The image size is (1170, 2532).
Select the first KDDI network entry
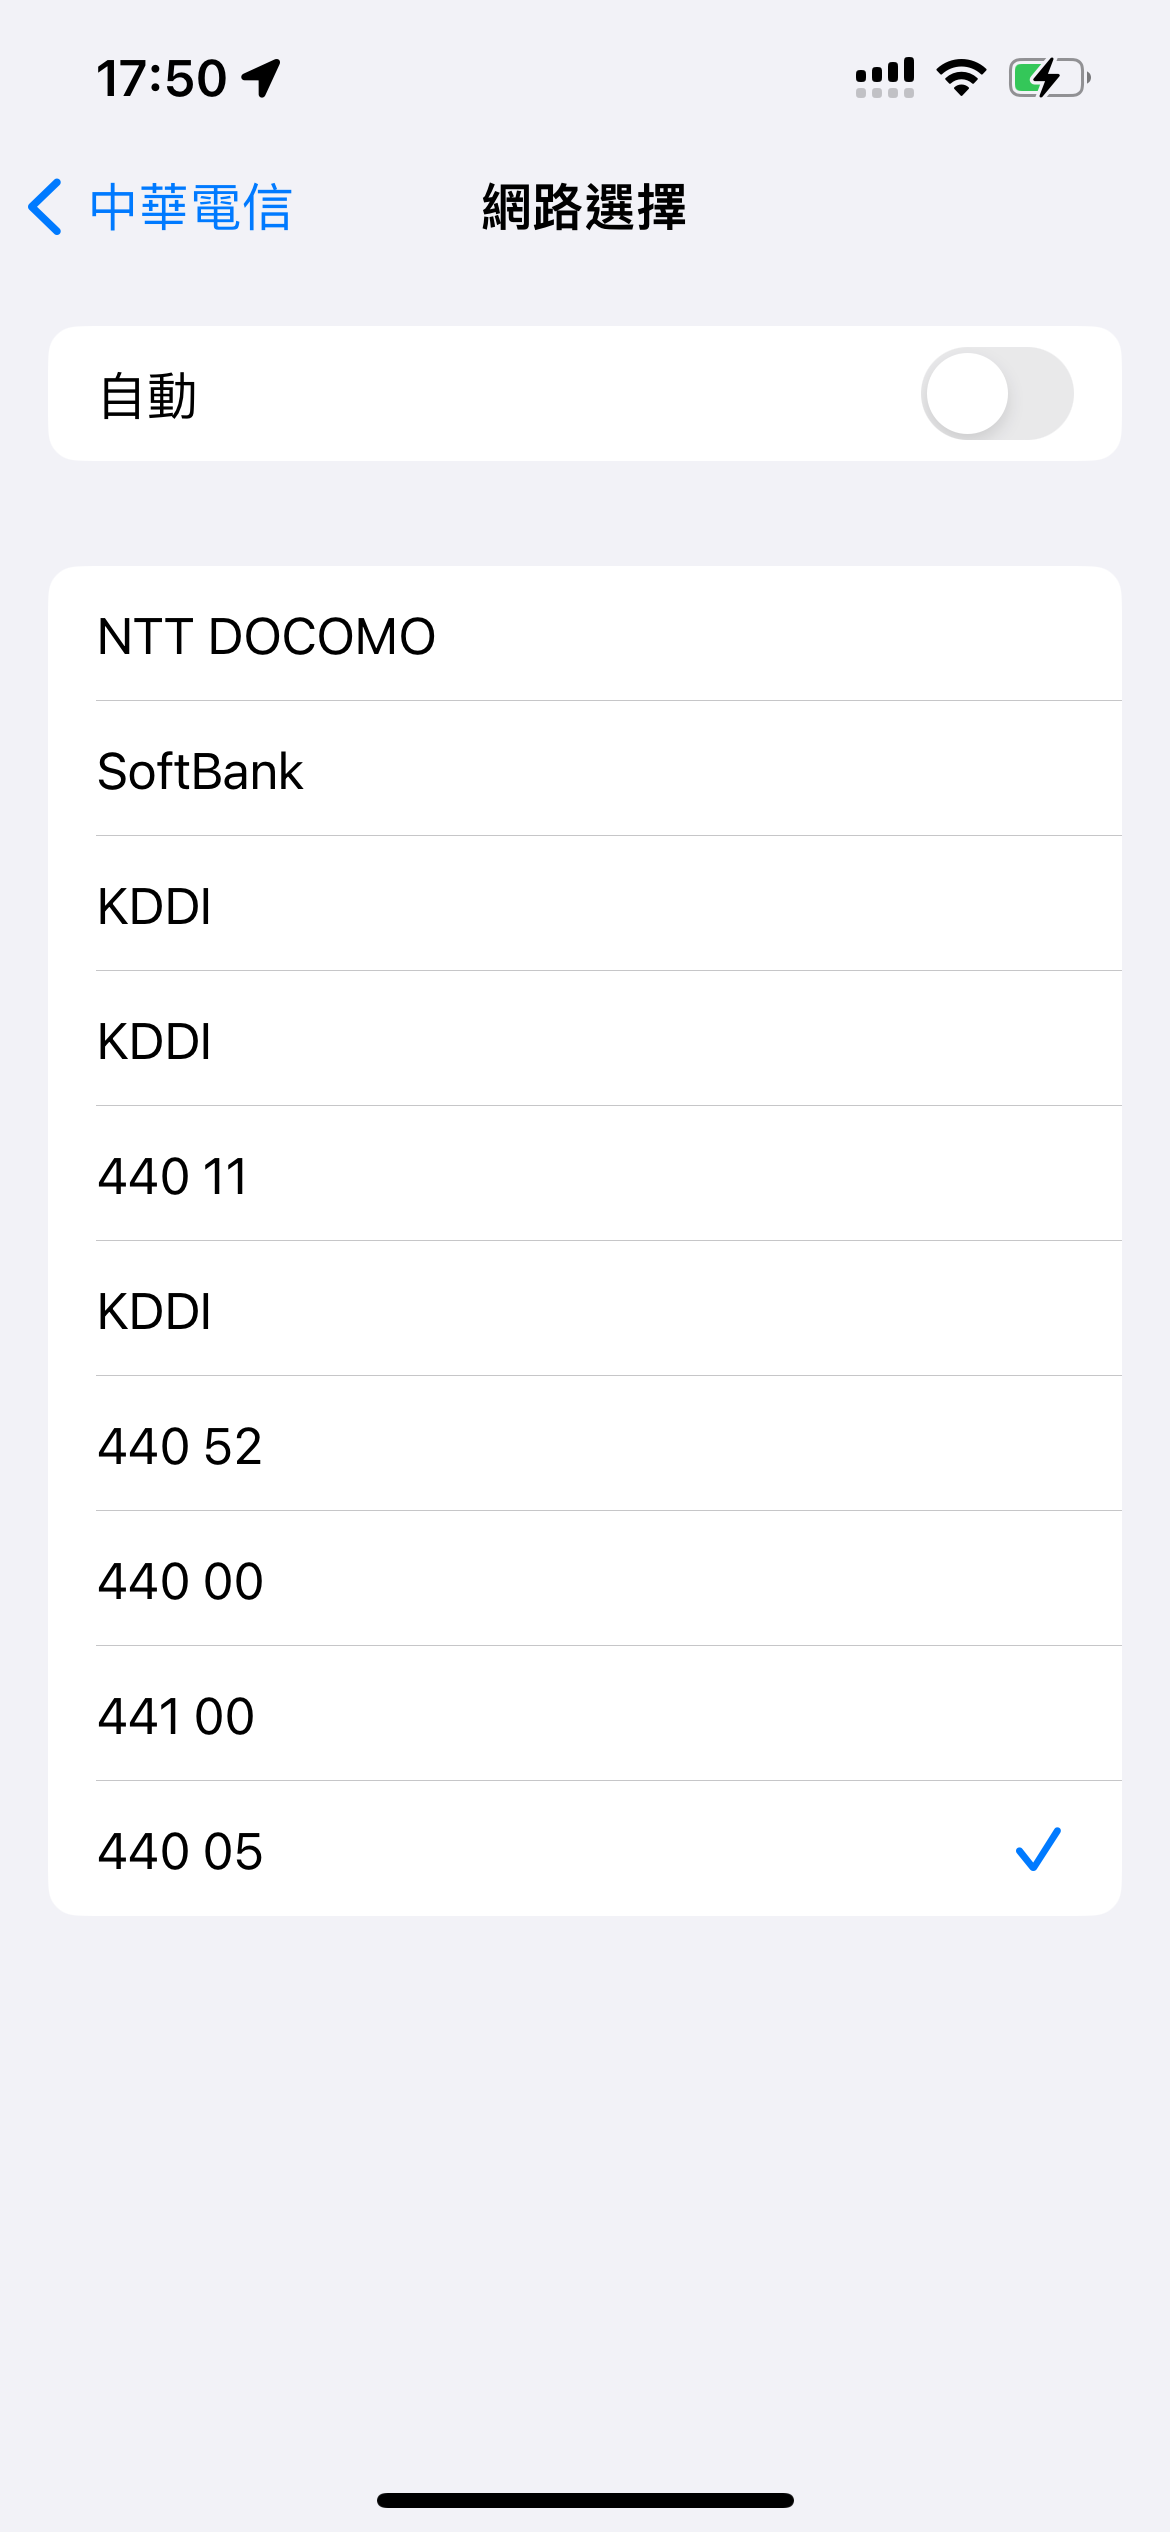click(584, 906)
